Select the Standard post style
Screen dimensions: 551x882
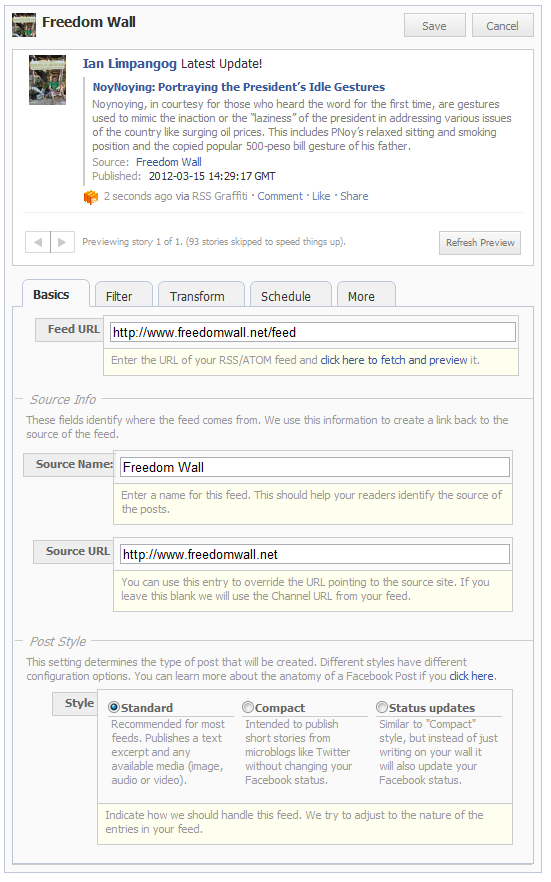pyautogui.click(x=114, y=707)
